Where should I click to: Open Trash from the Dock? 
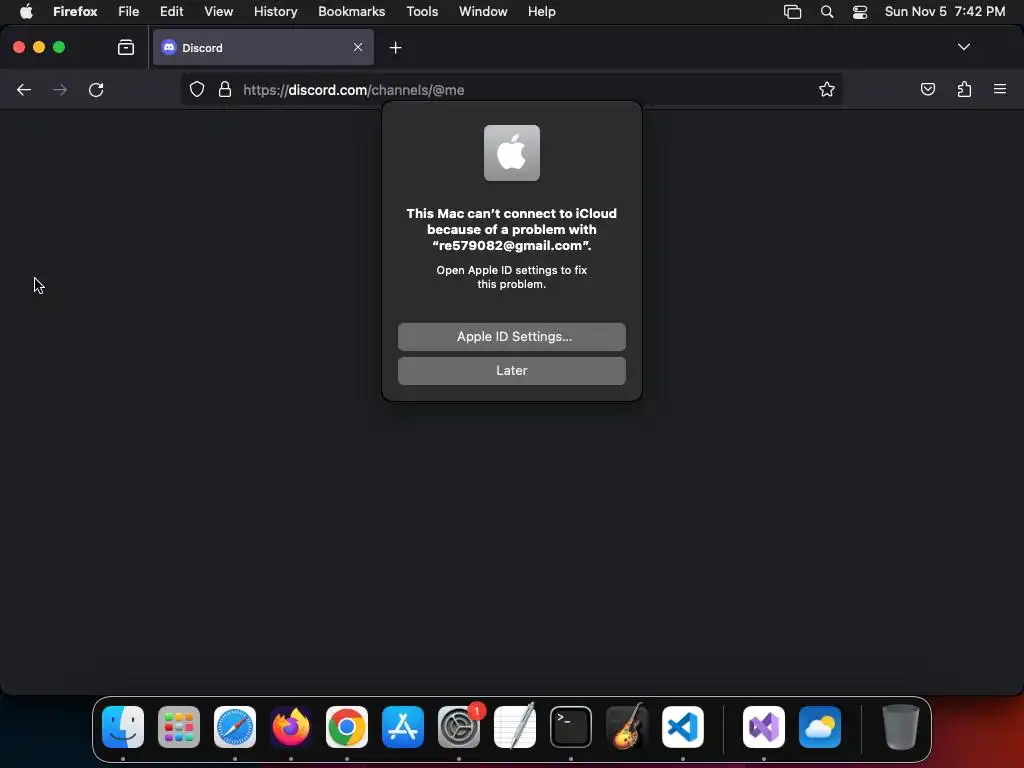901,727
